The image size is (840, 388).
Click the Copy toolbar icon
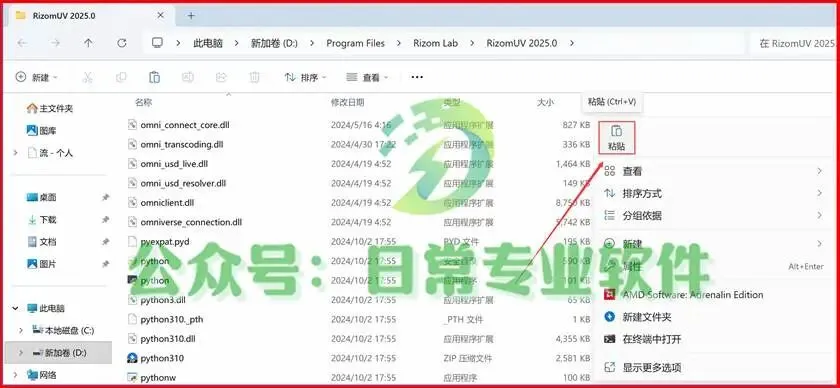pyautogui.click(x=121, y=78)
